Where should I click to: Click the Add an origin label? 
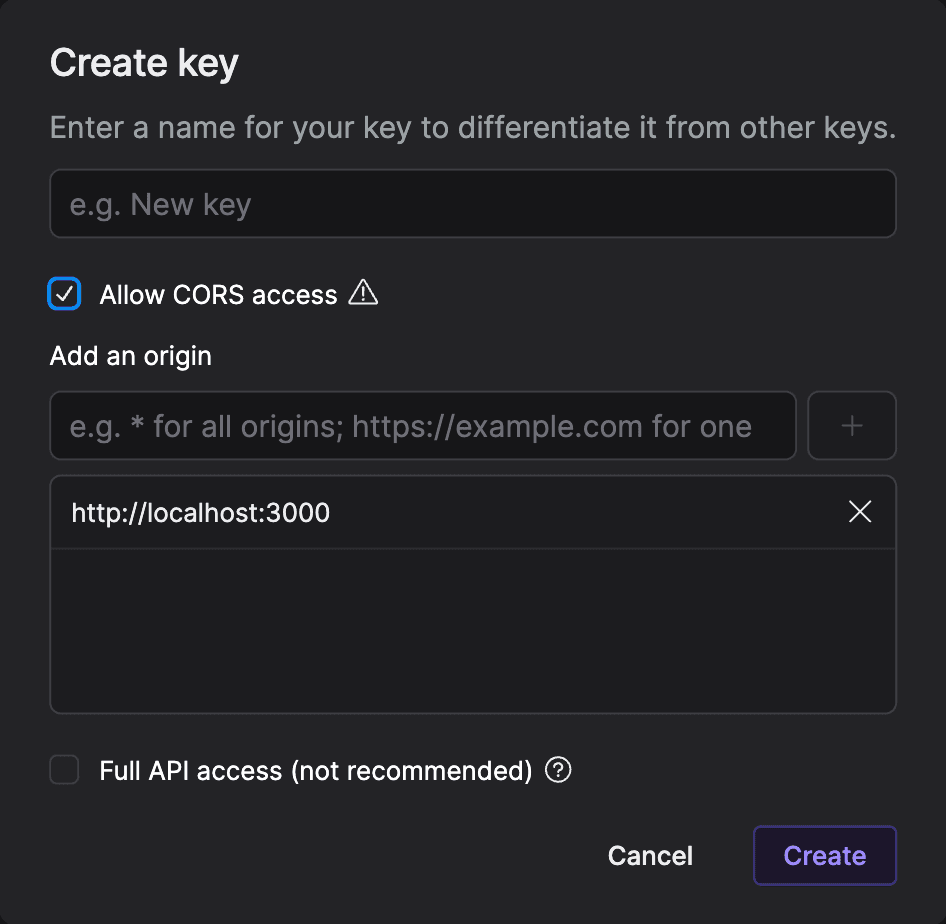pyautogui.click(x=131, y=356)
